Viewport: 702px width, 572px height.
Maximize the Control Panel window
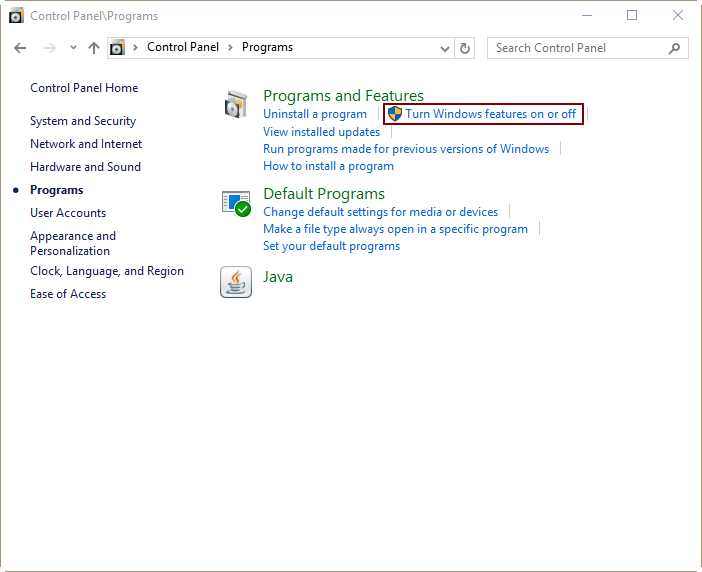[x=632, y=15]
